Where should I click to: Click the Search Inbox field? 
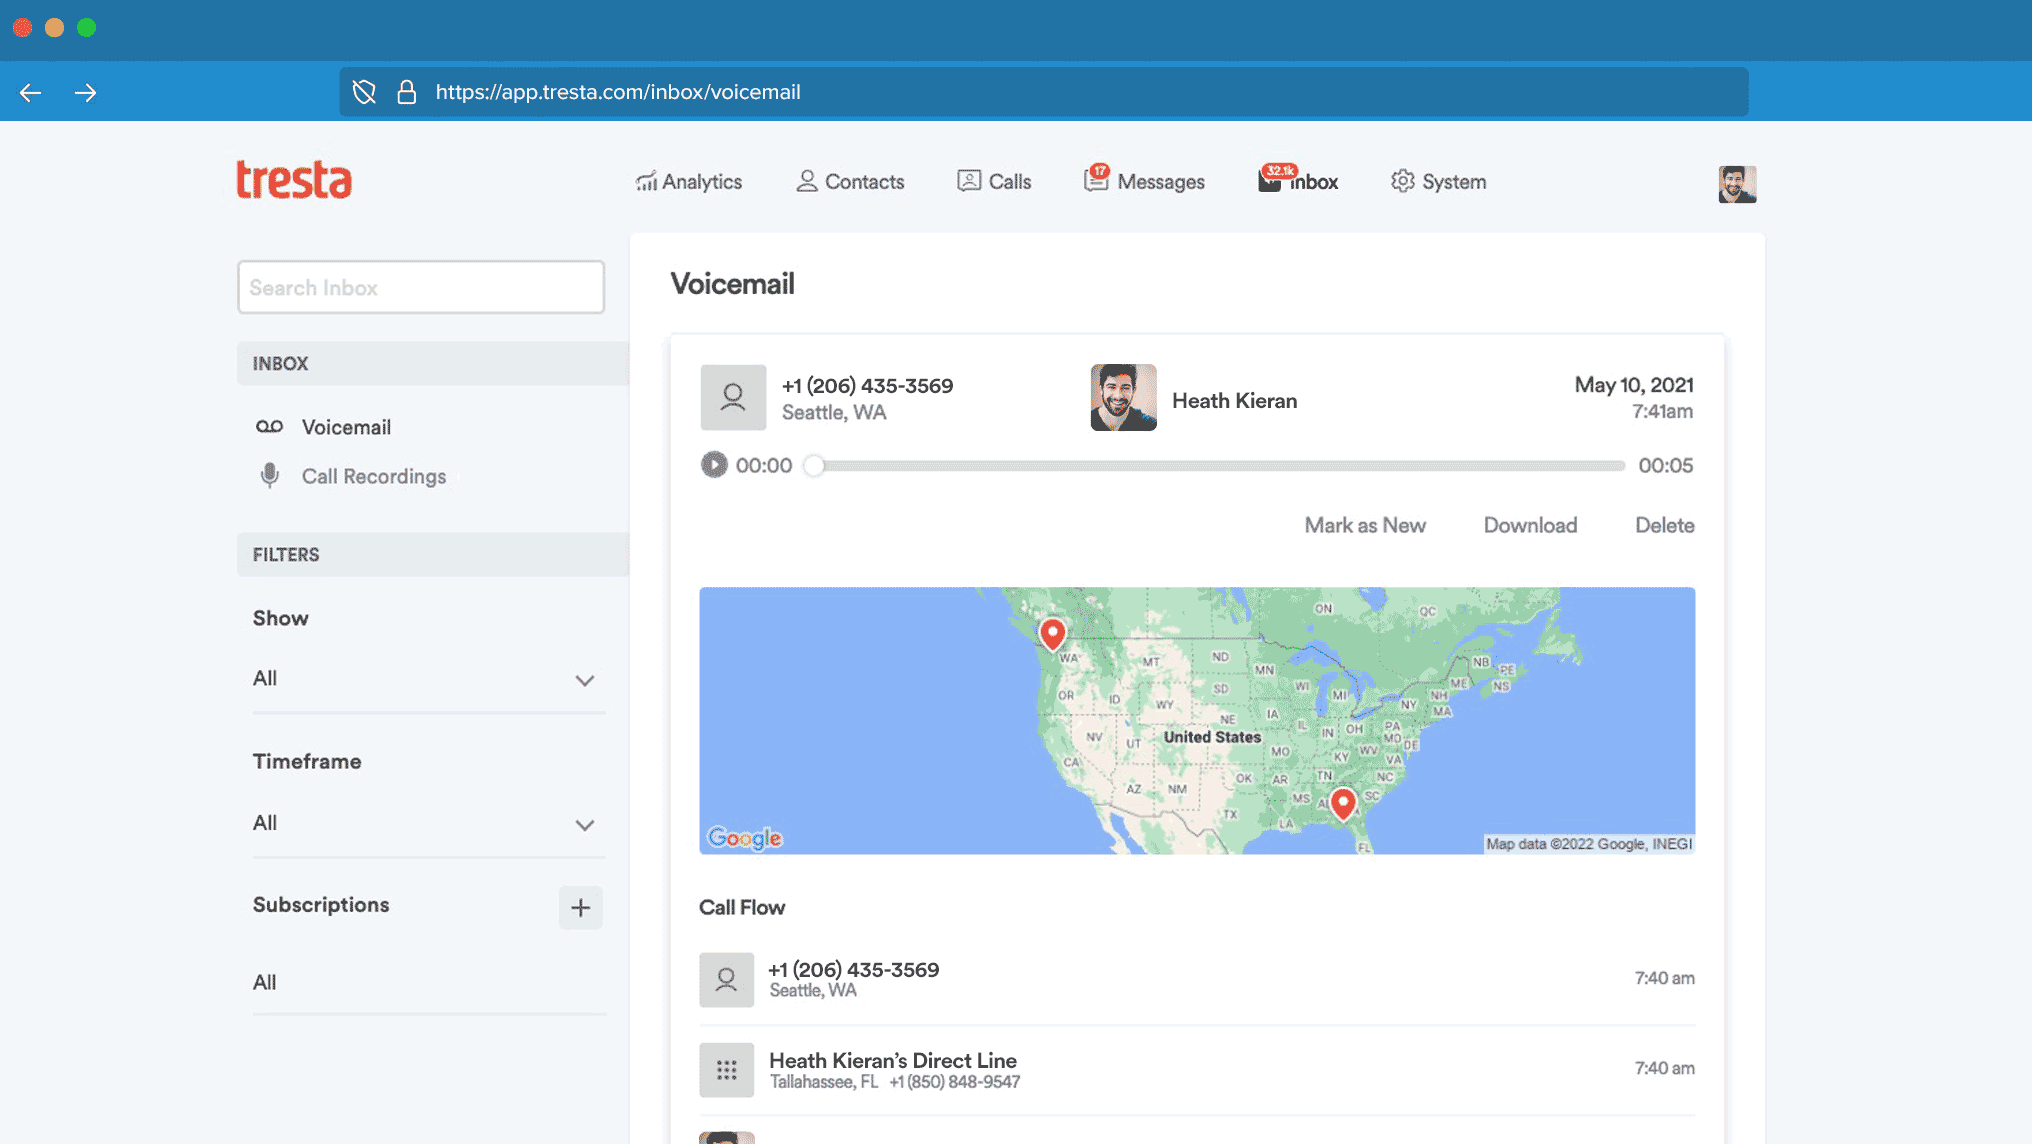(421, 288)
